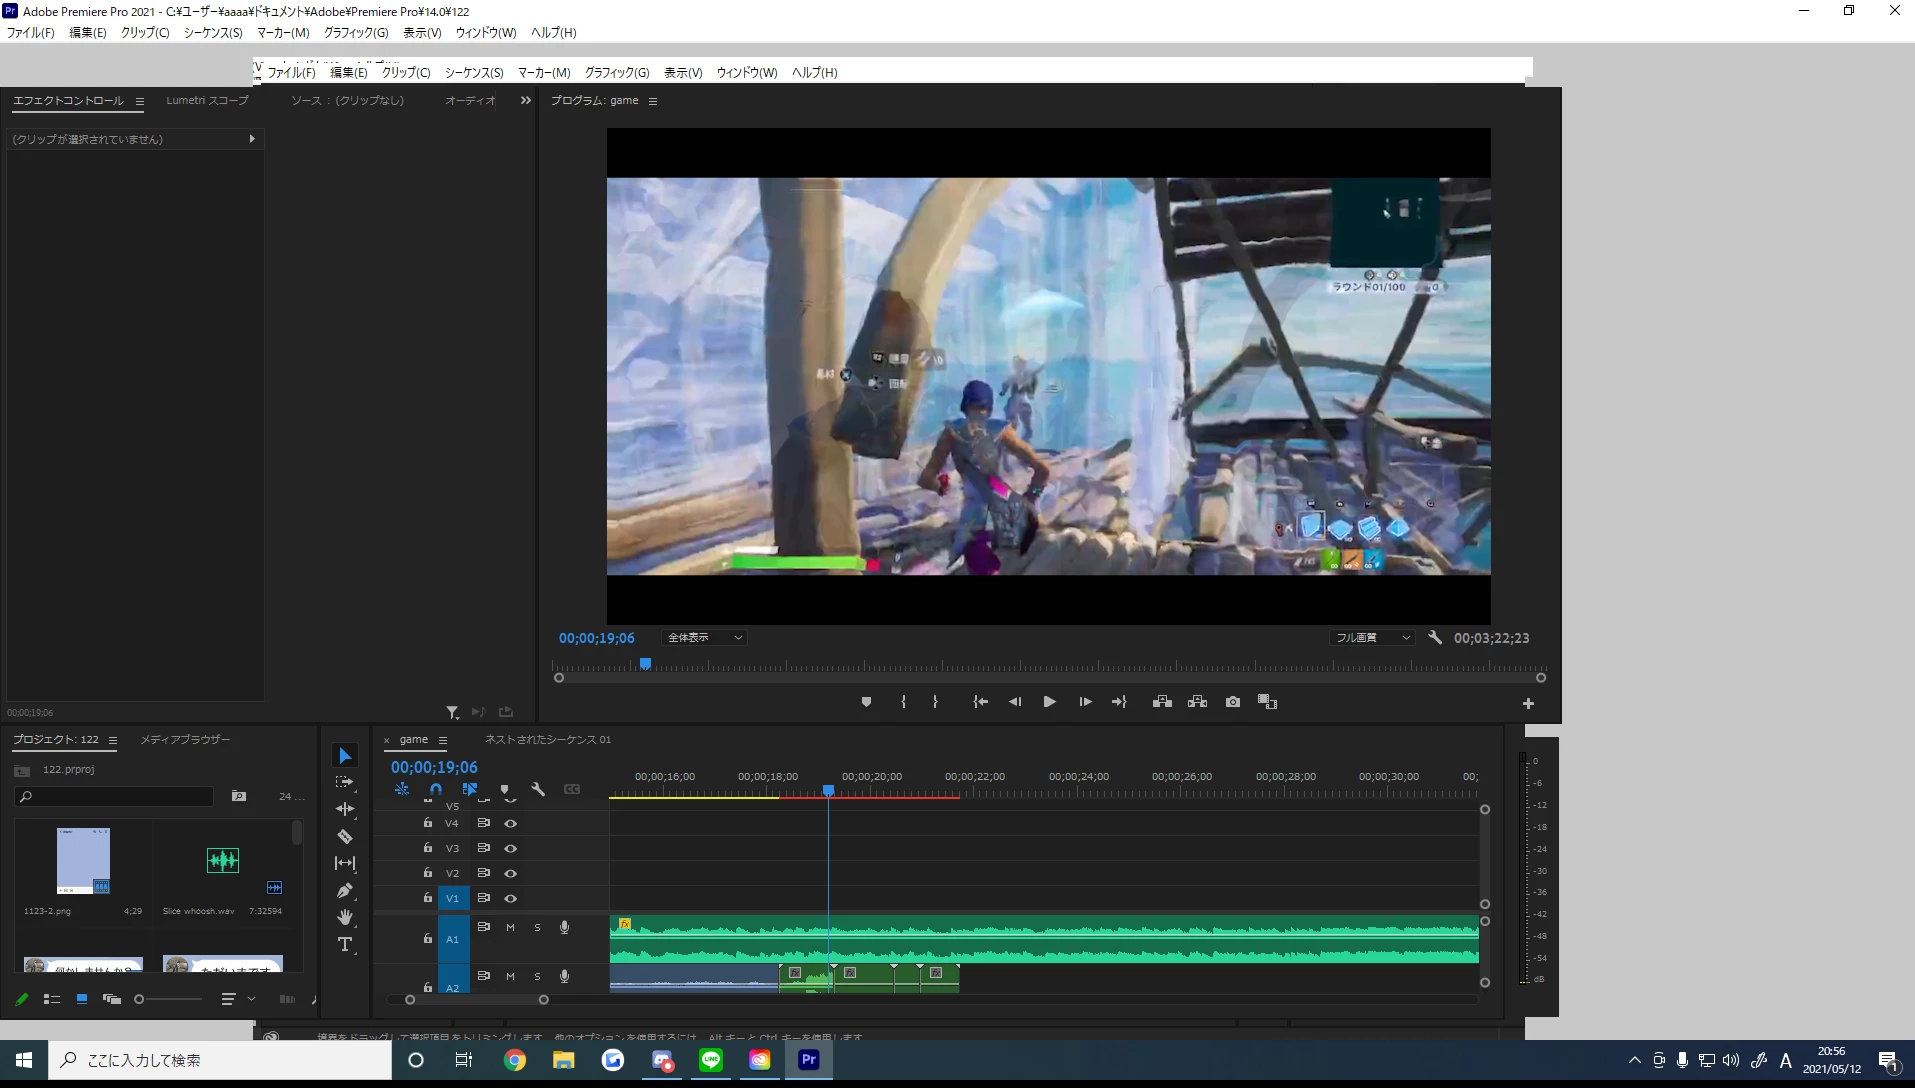Click the Extract button

point(1197,702)
